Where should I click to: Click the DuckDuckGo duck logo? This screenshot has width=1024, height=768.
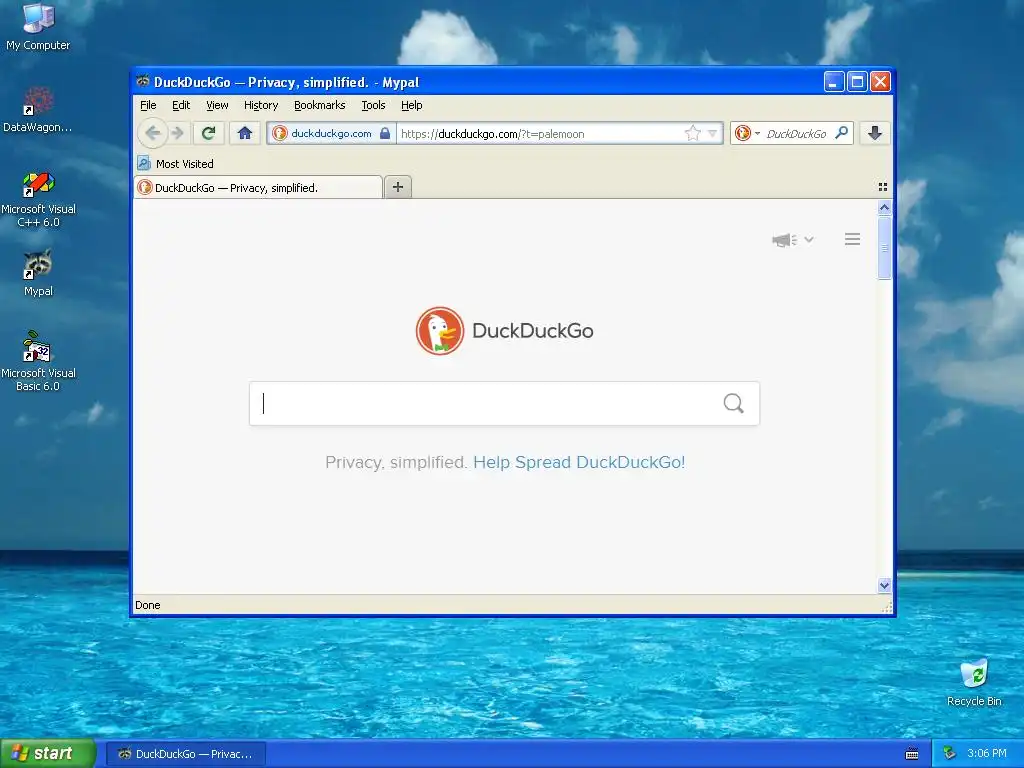point(440,331)
